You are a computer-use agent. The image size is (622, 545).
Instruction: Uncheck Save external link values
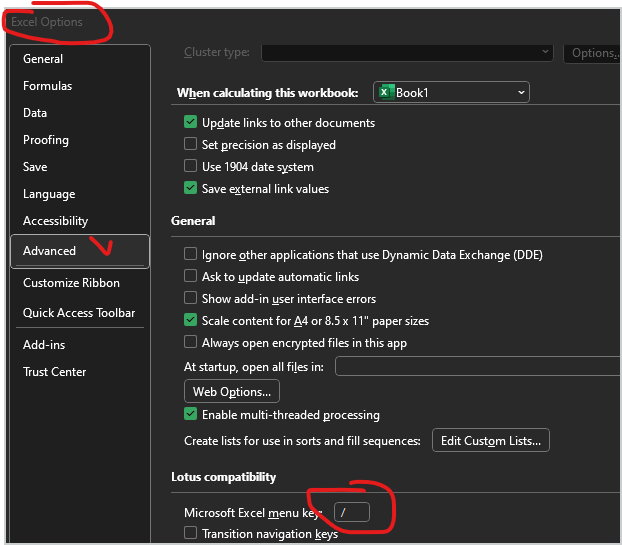pos(190,188)
